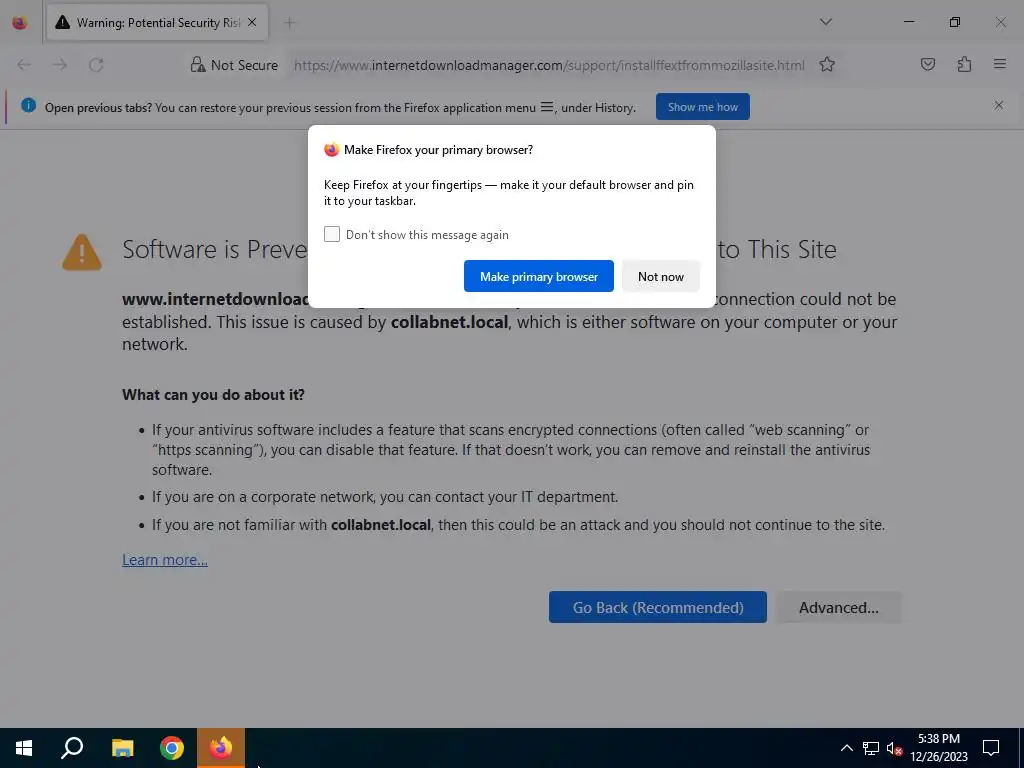Viewport: 1024px width, 768px height.
Task: Click Show me how button
Action: pos(703,107)
